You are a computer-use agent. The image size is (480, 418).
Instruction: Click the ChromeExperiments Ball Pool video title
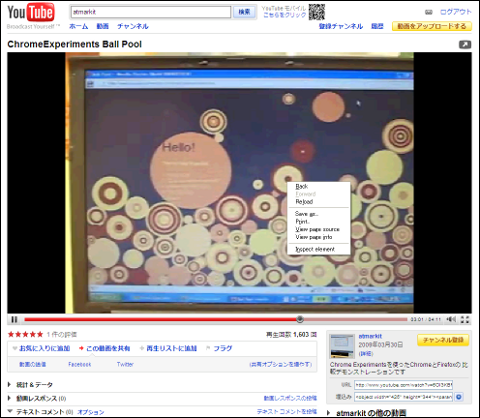point(75,44)
